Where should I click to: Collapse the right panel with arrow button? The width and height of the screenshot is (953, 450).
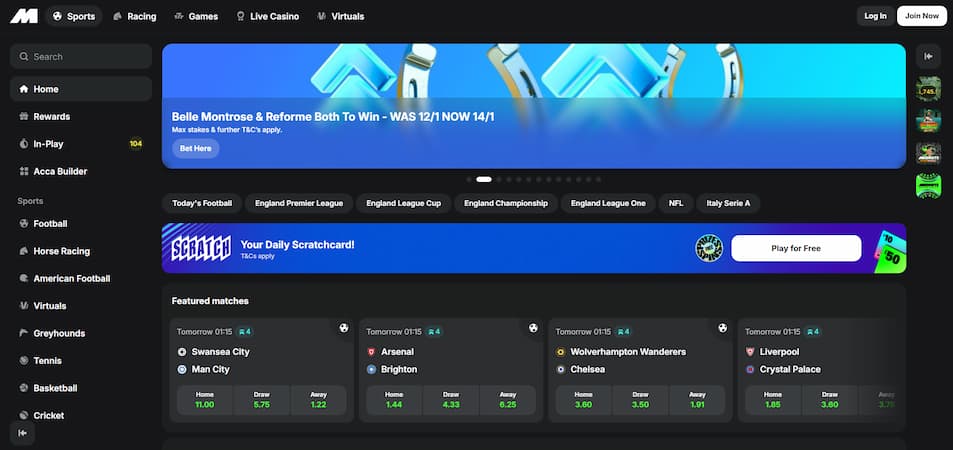click(x=928, y=57)
